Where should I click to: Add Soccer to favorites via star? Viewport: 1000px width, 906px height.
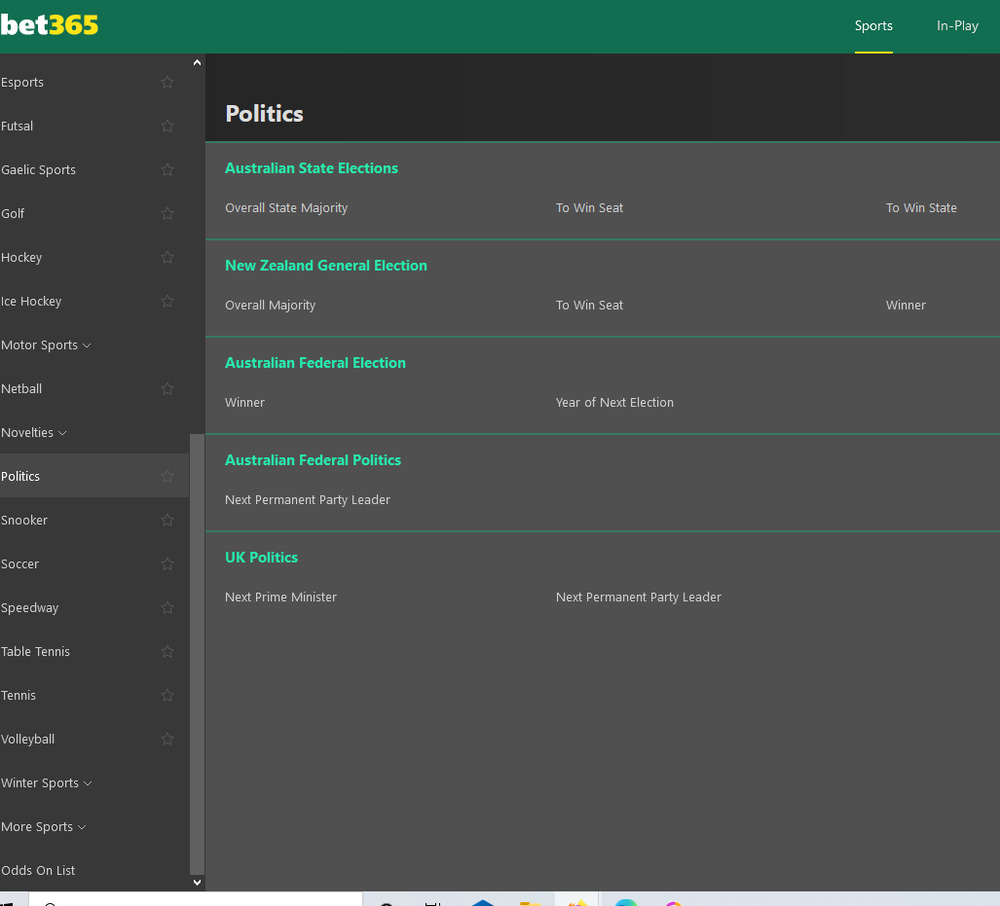pyautogui.click(x=167, y=564)
